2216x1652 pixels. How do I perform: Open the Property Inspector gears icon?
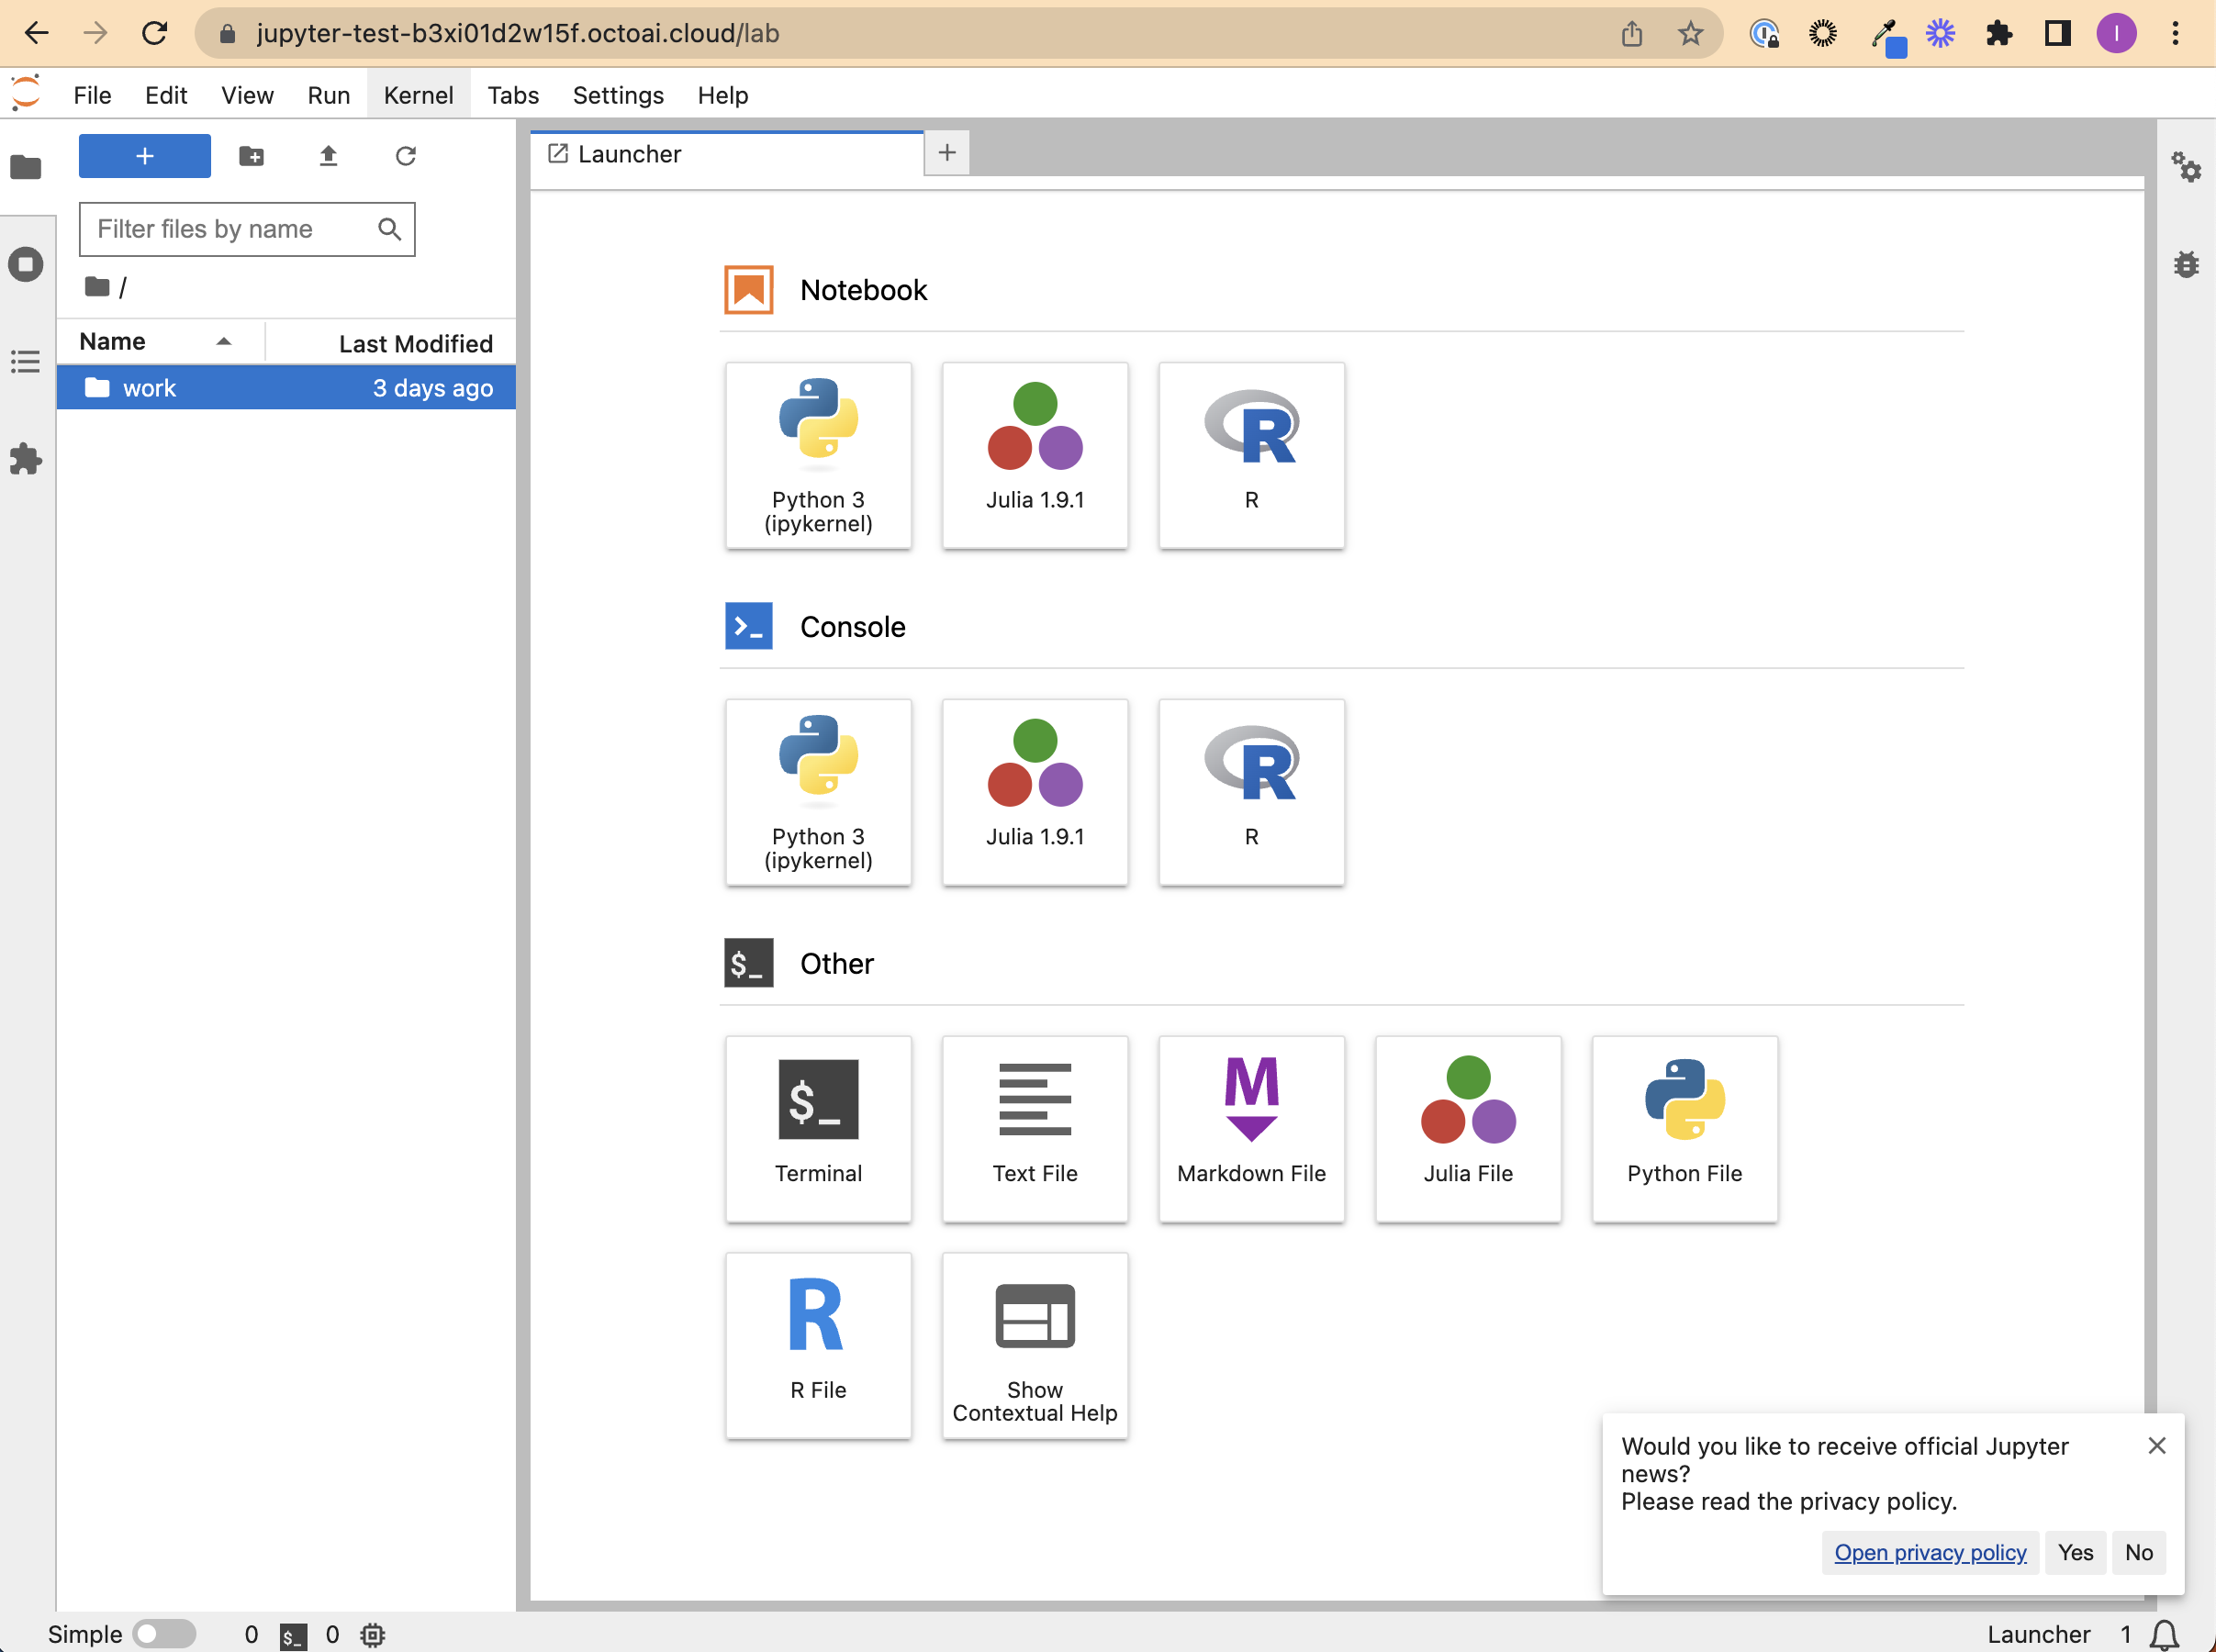[x=2186, y=166]
